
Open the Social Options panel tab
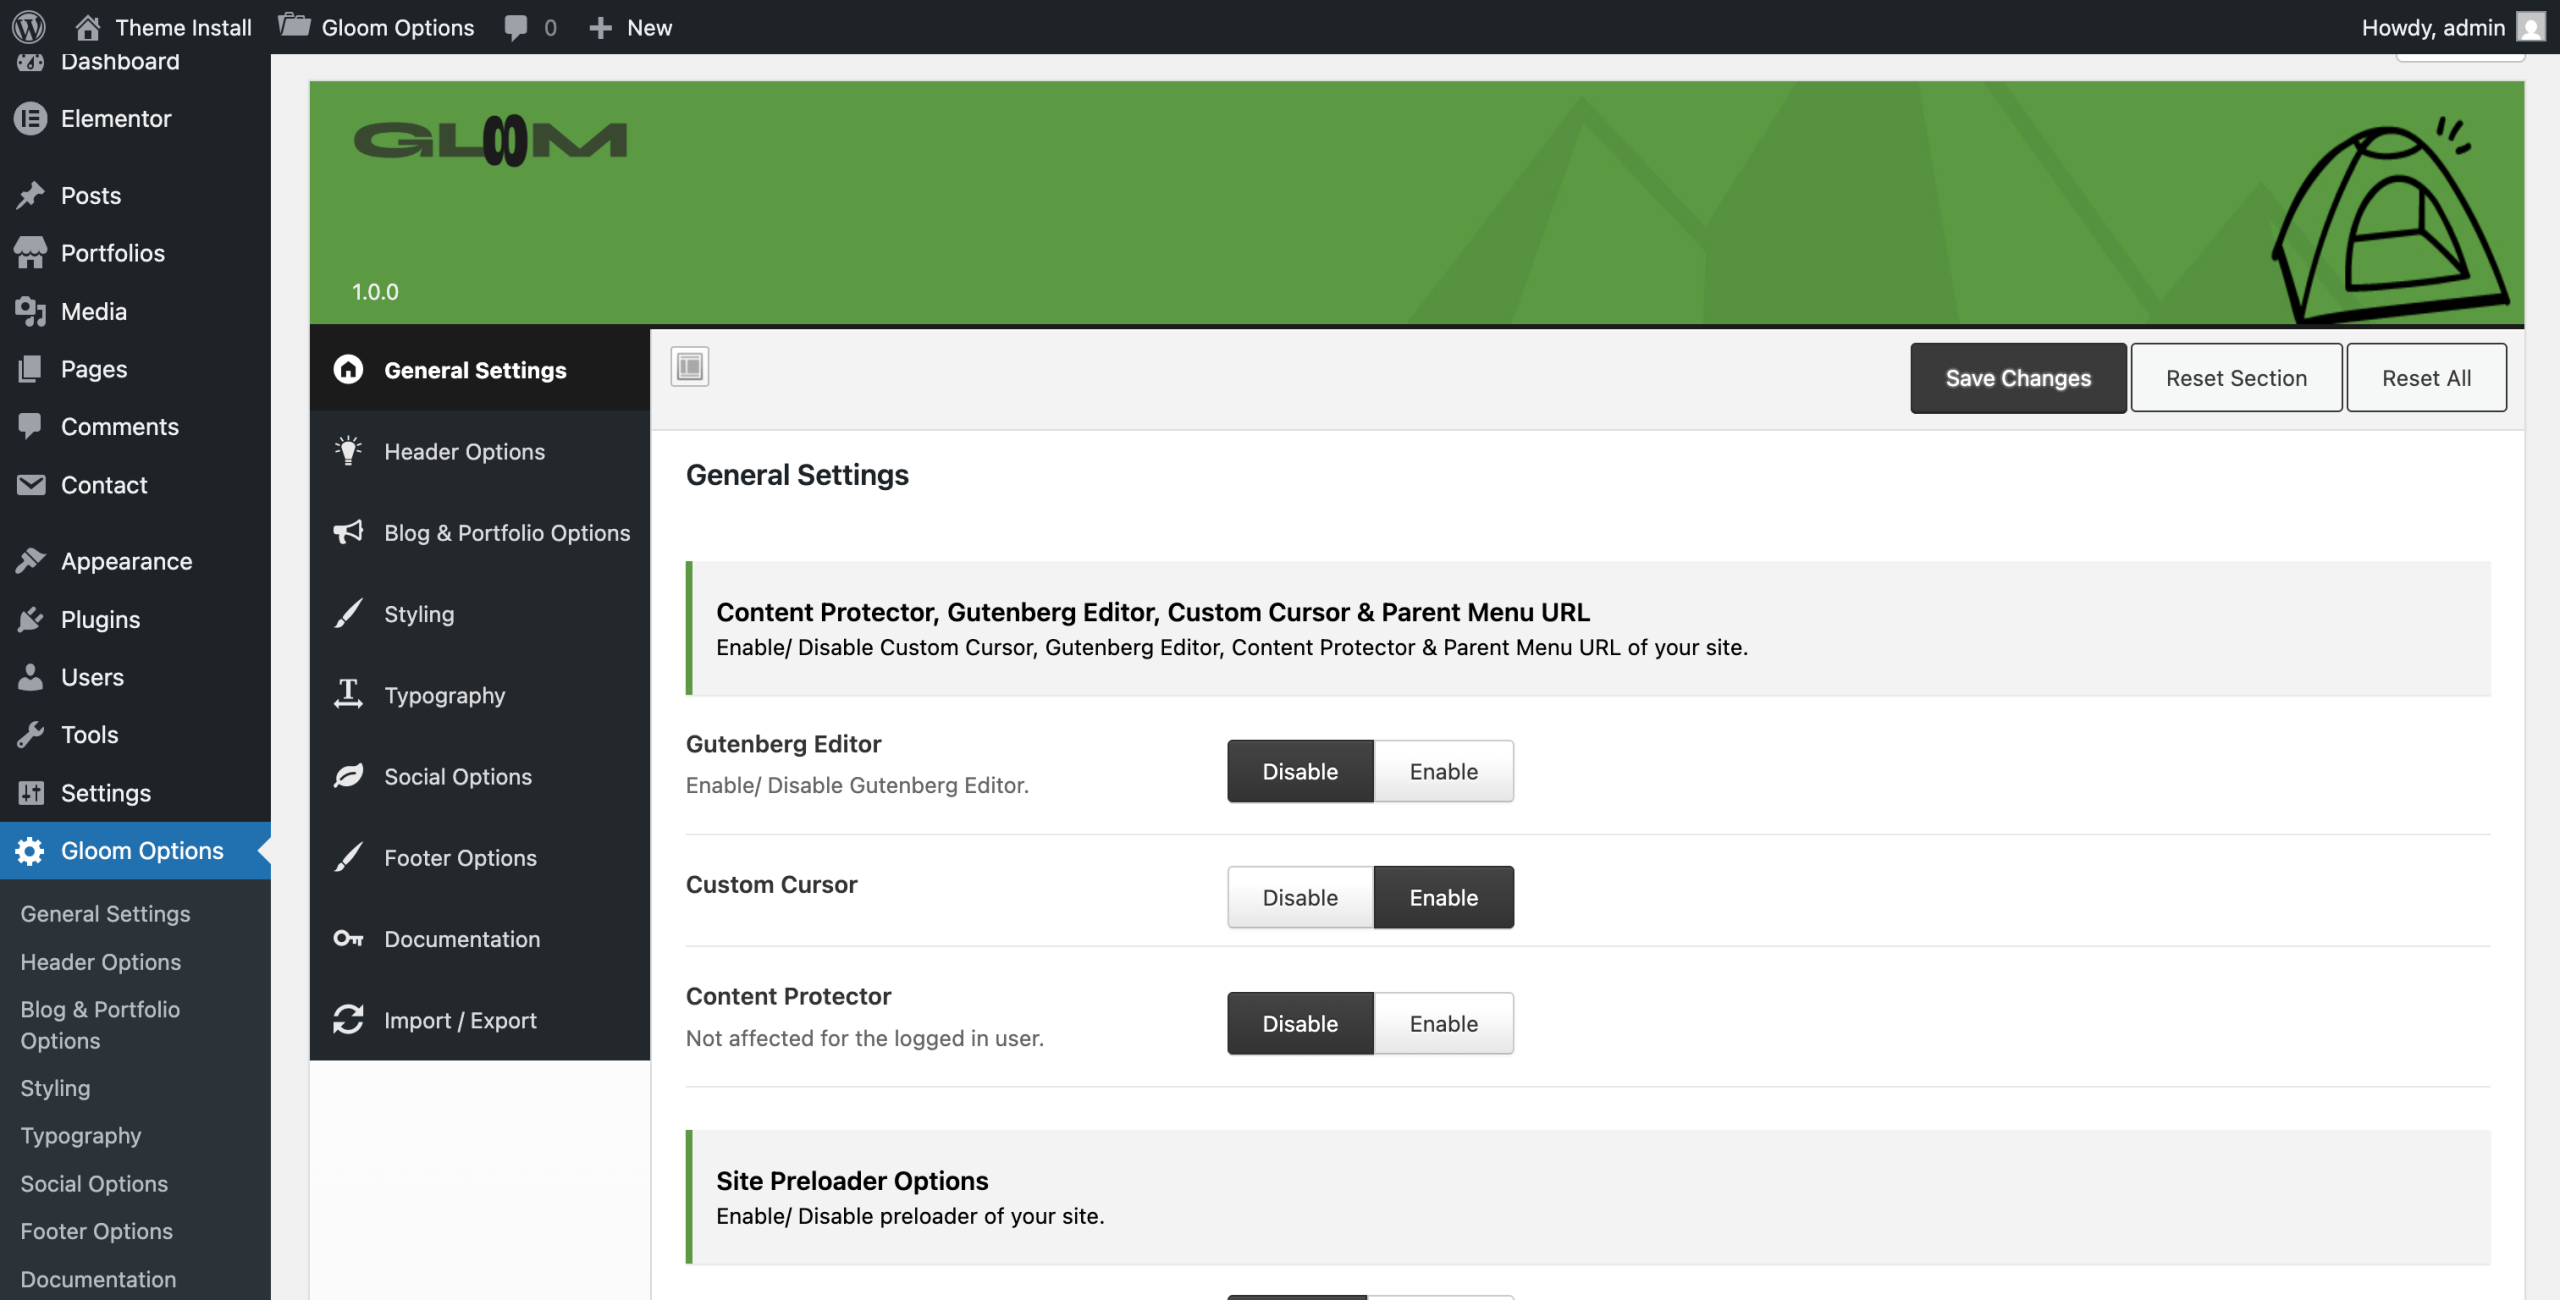click(x=480, y=777)
